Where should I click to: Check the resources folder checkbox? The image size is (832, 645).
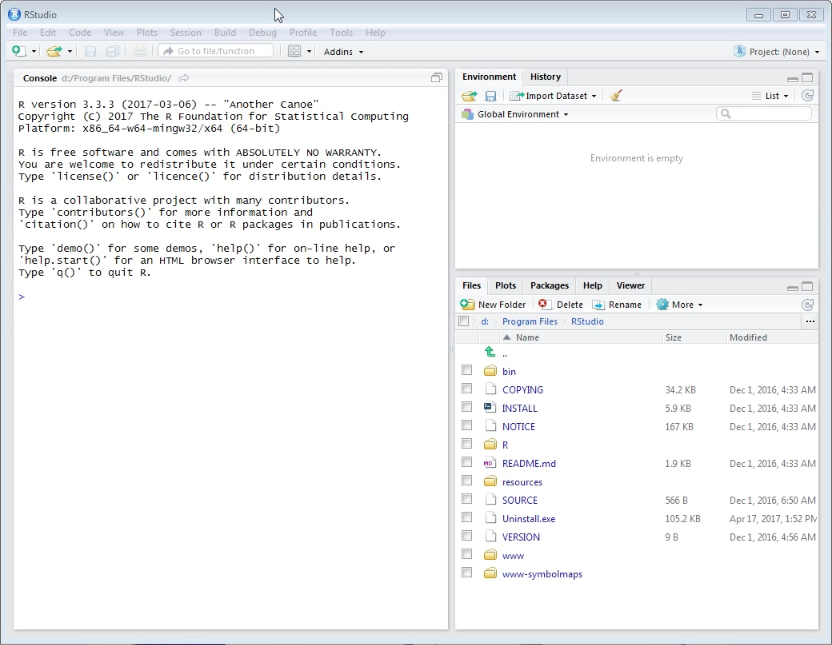(x=466, y=481)
